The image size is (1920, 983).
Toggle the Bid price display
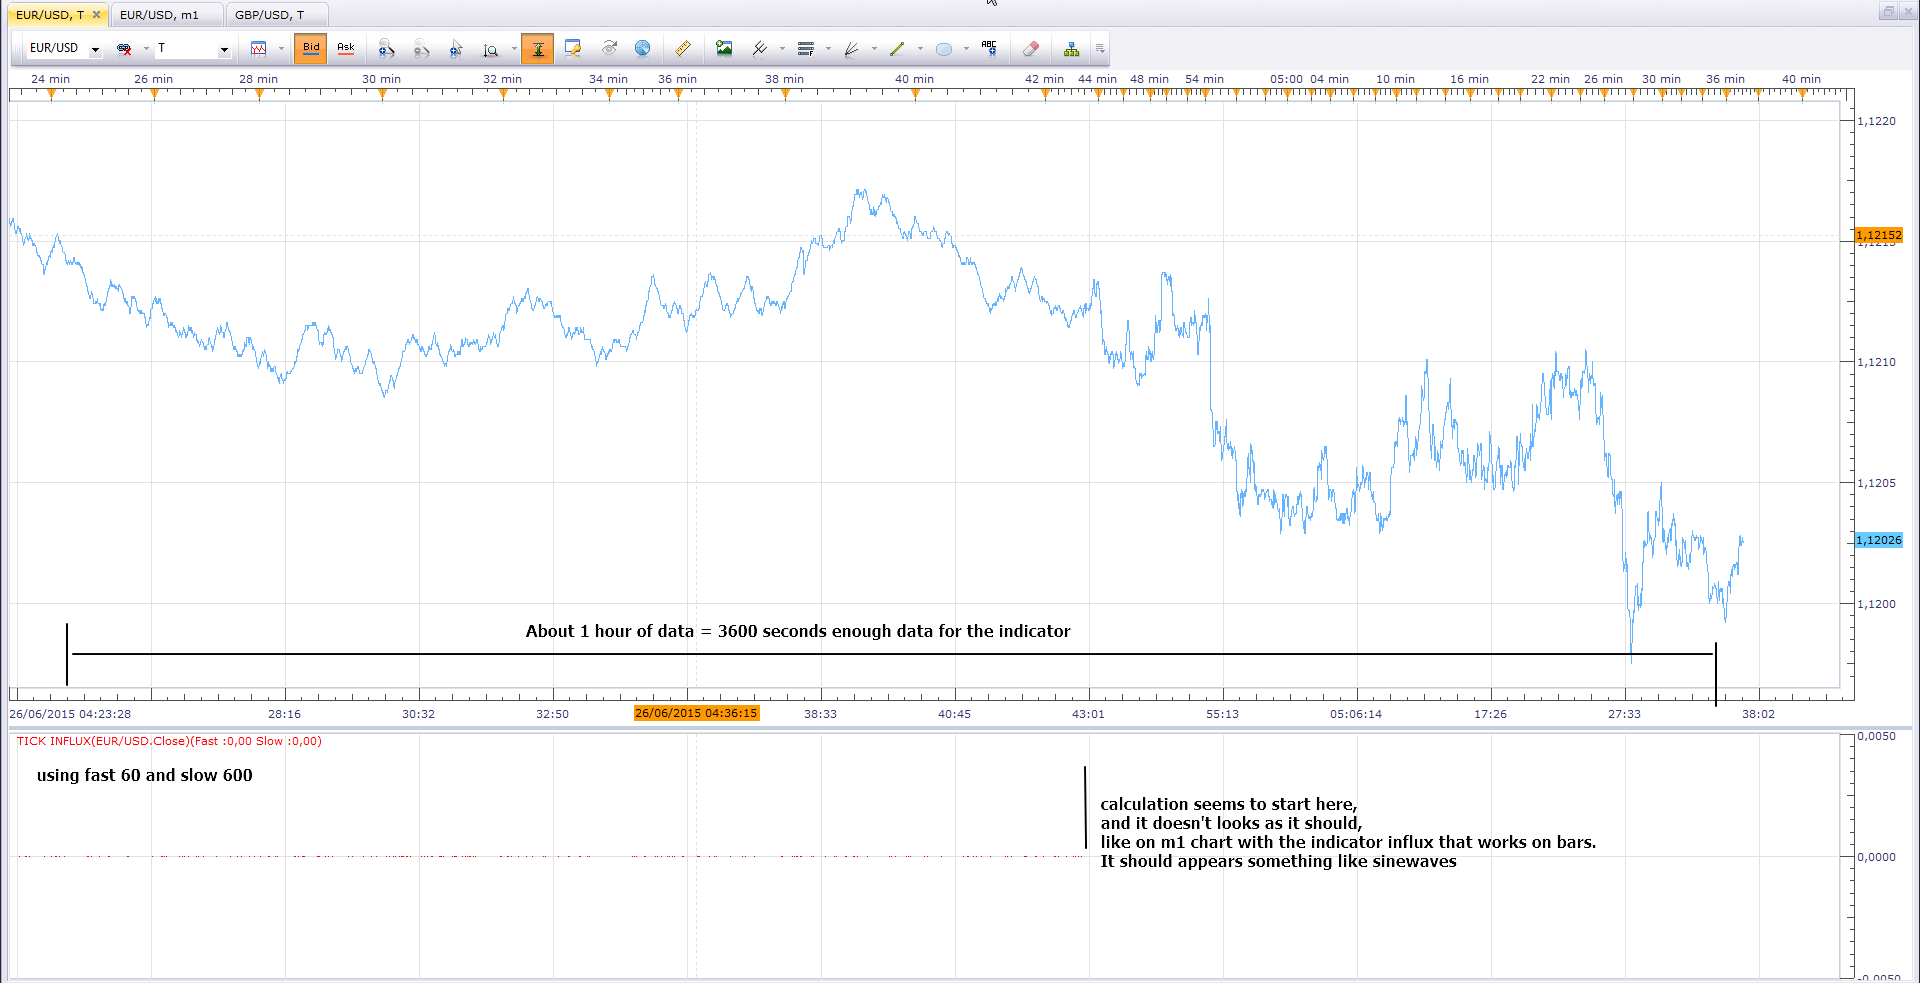[311, 48]
